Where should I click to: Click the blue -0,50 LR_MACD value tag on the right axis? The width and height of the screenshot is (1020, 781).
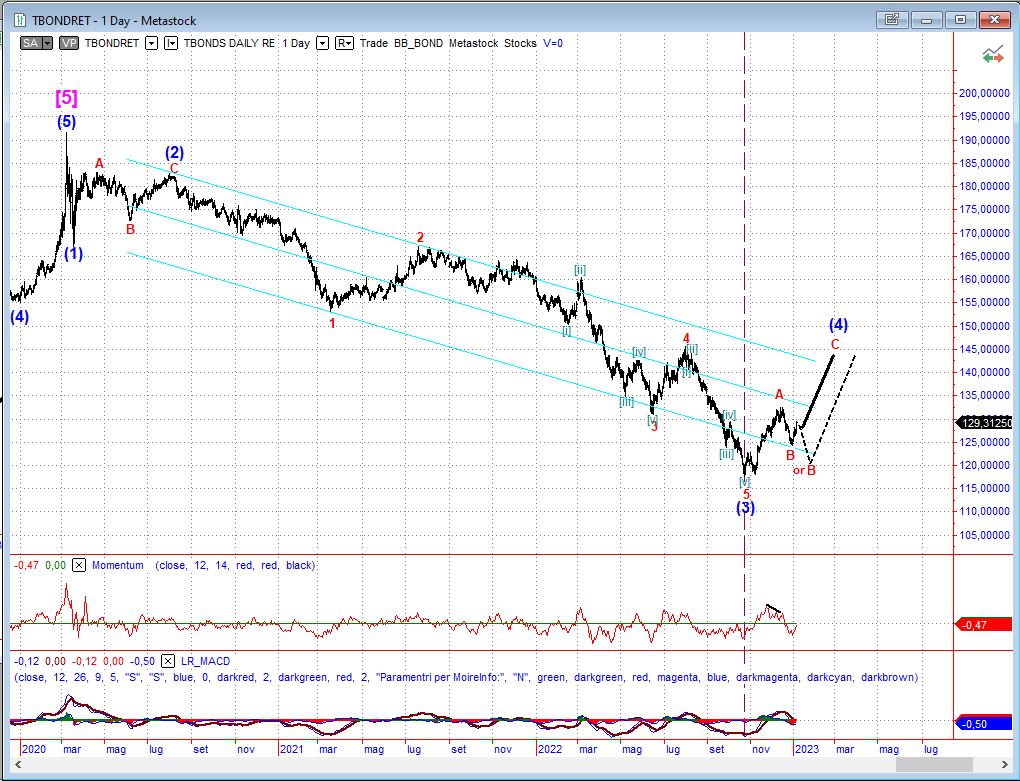click(x=984, y=724)
